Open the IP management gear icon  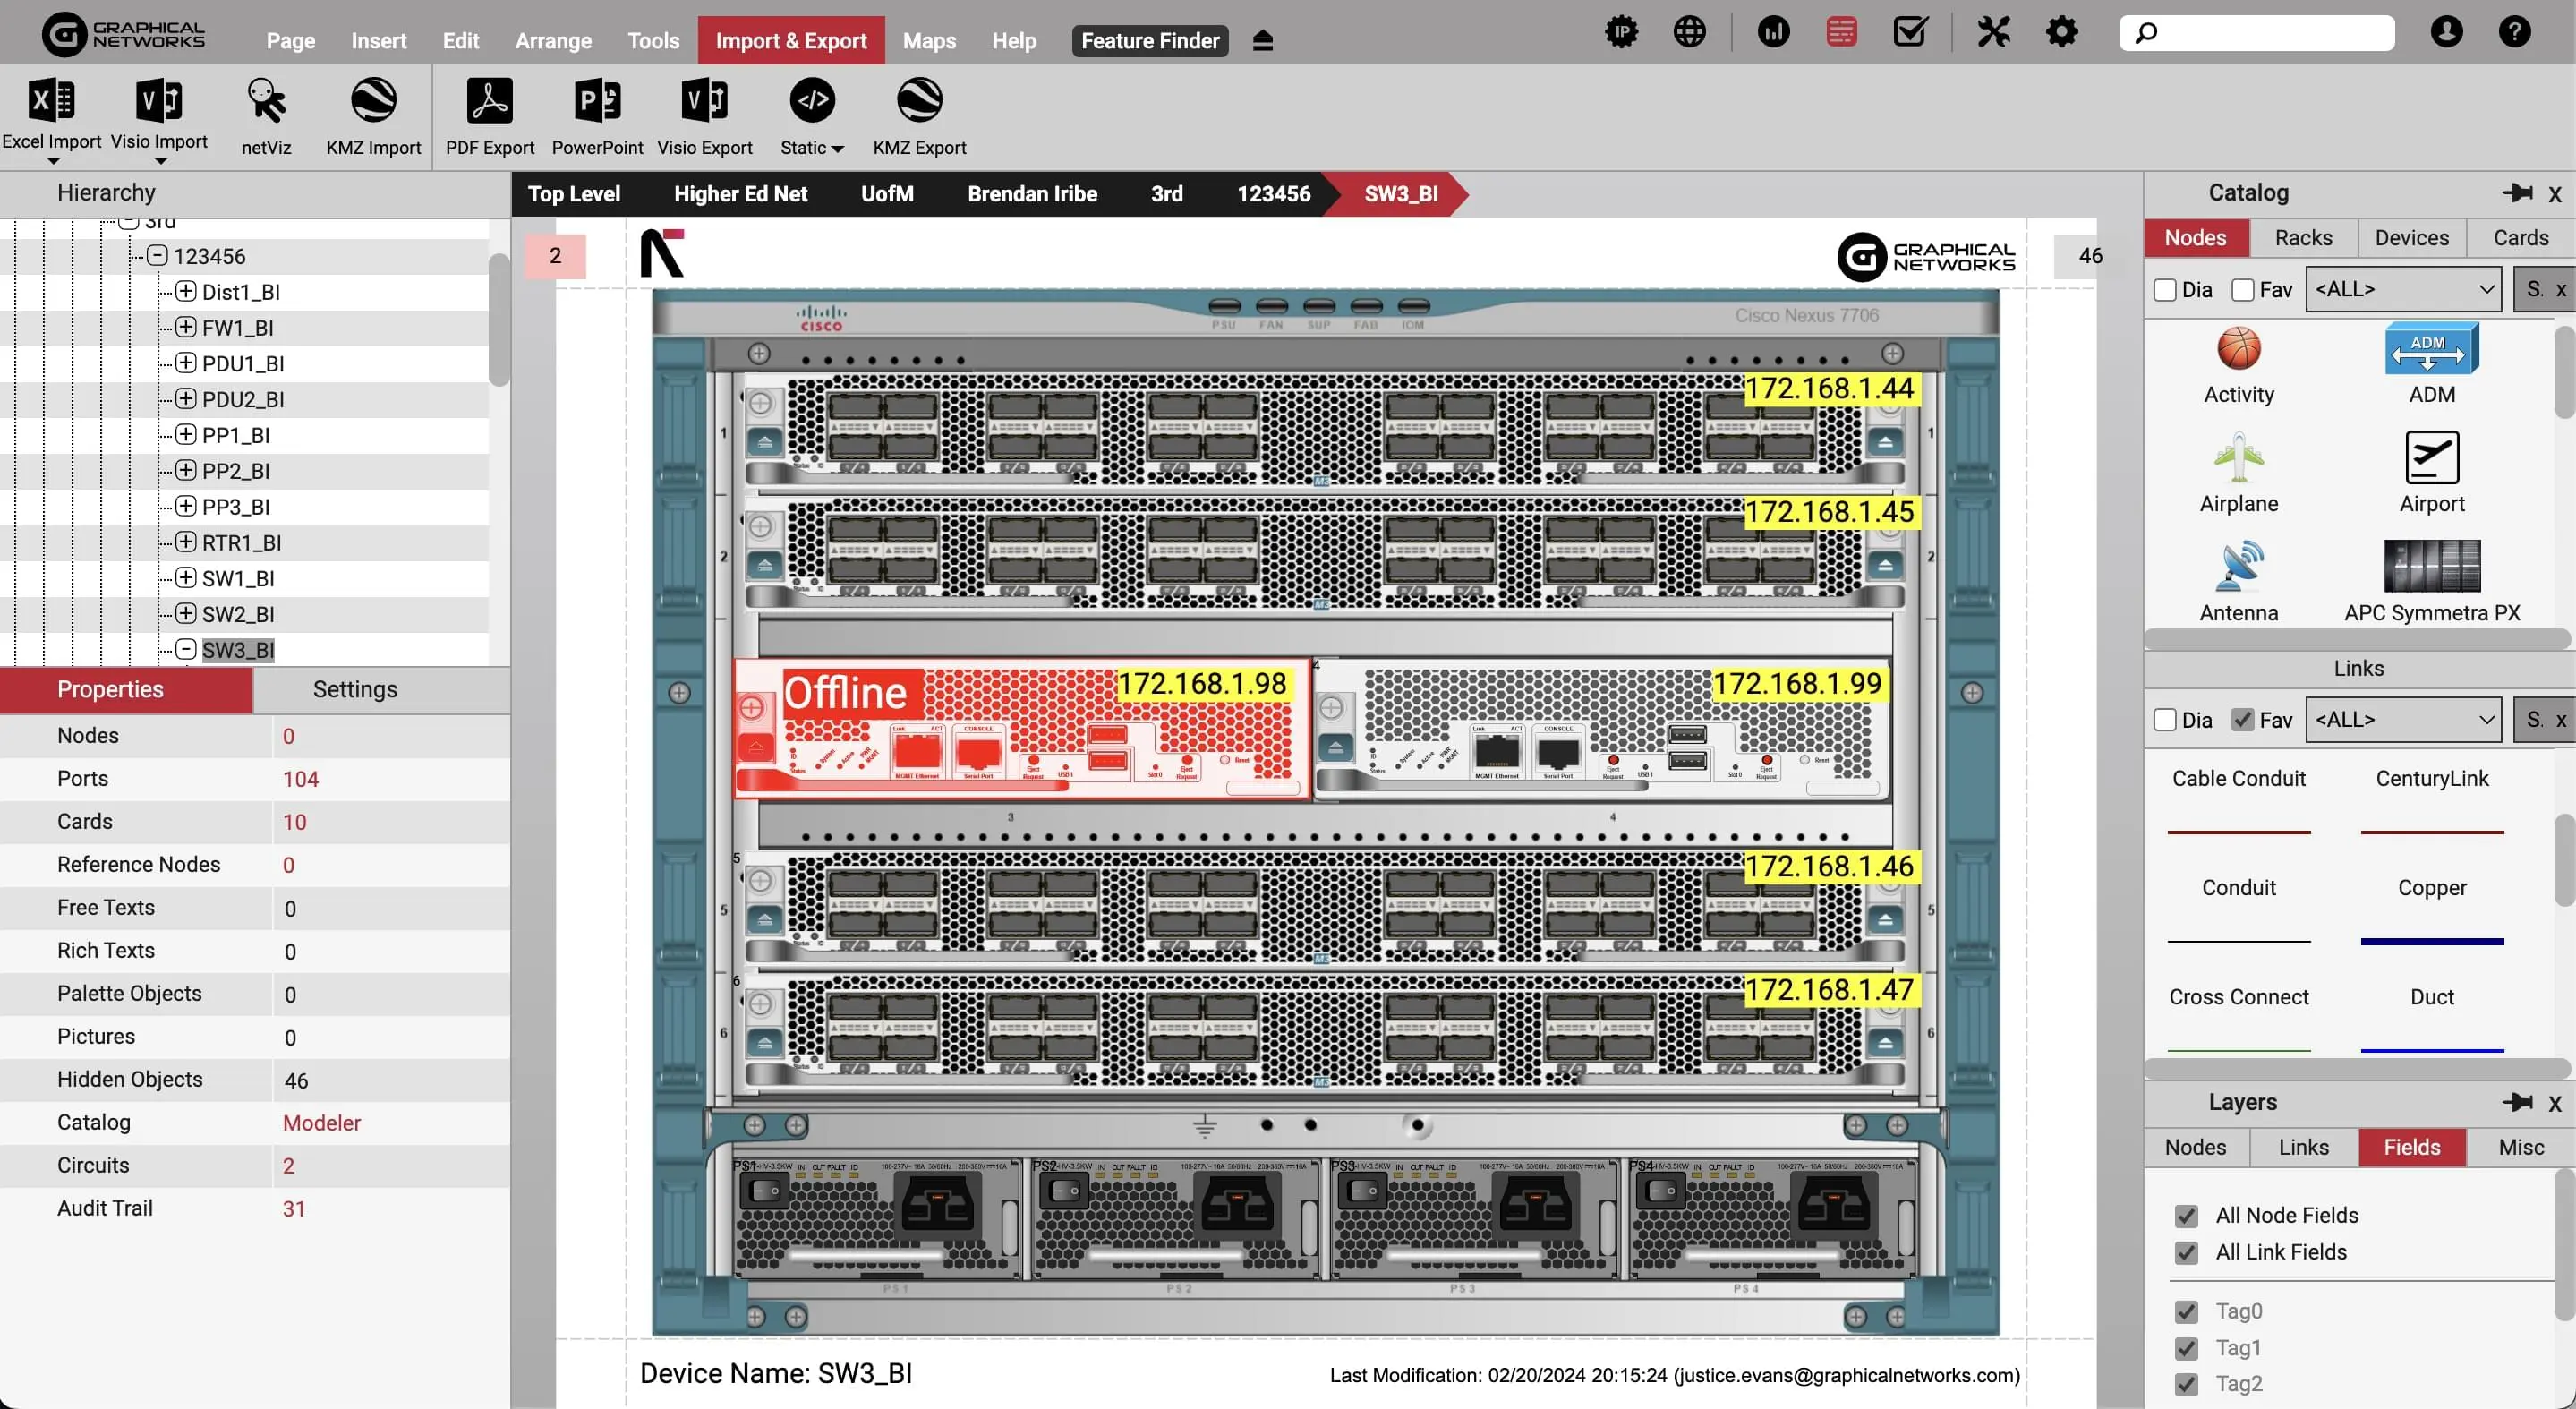[x=1621, y=32]
